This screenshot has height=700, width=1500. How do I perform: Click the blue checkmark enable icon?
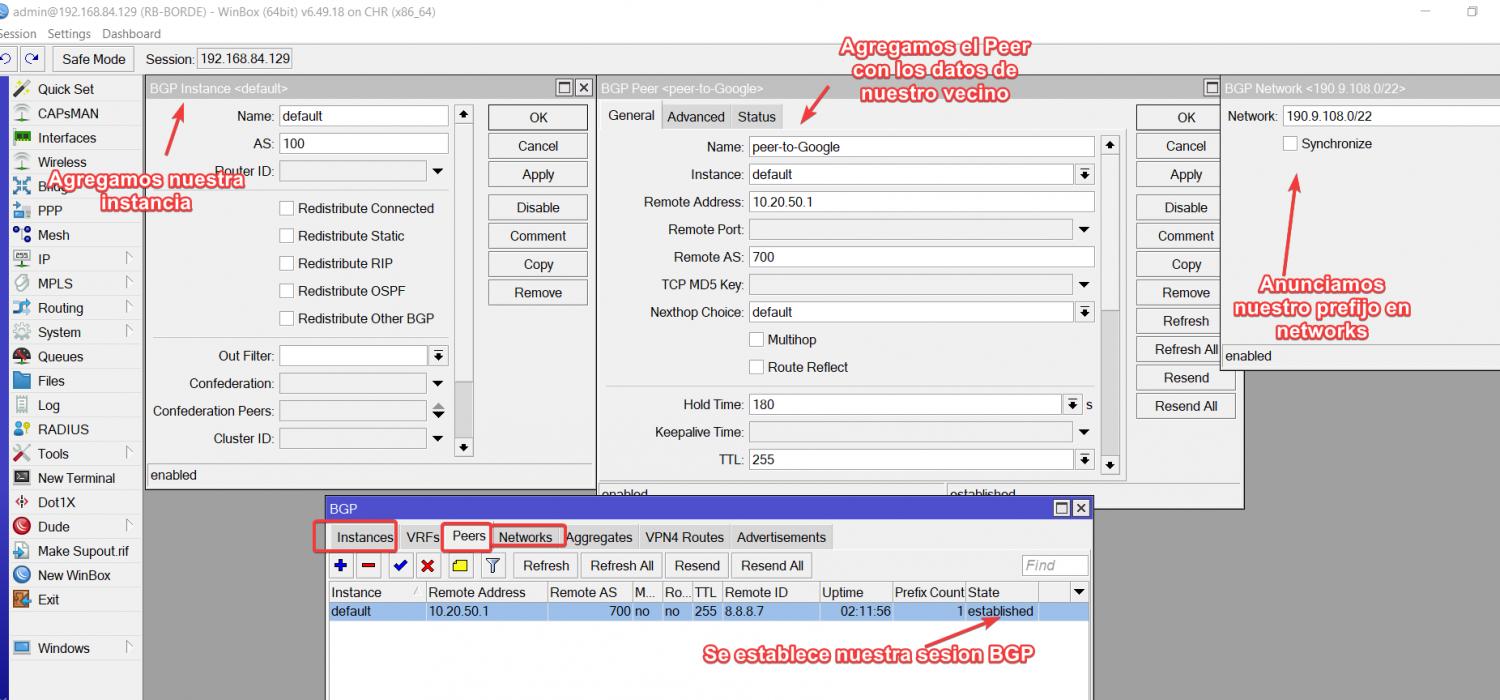[400, 566]
